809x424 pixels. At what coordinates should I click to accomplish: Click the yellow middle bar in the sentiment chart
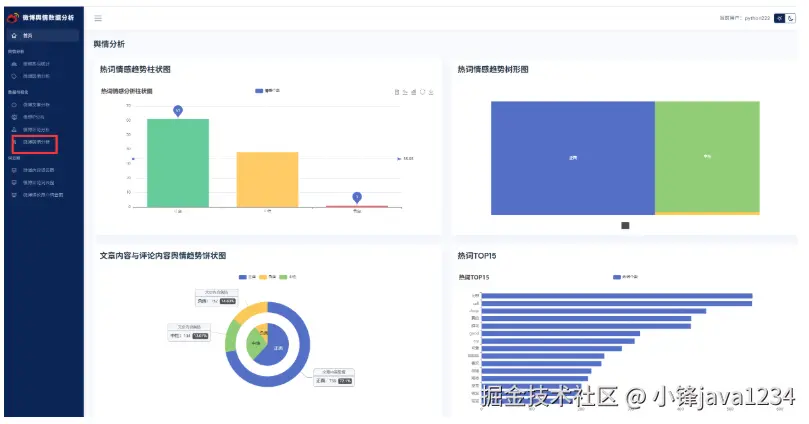point(267,180)
